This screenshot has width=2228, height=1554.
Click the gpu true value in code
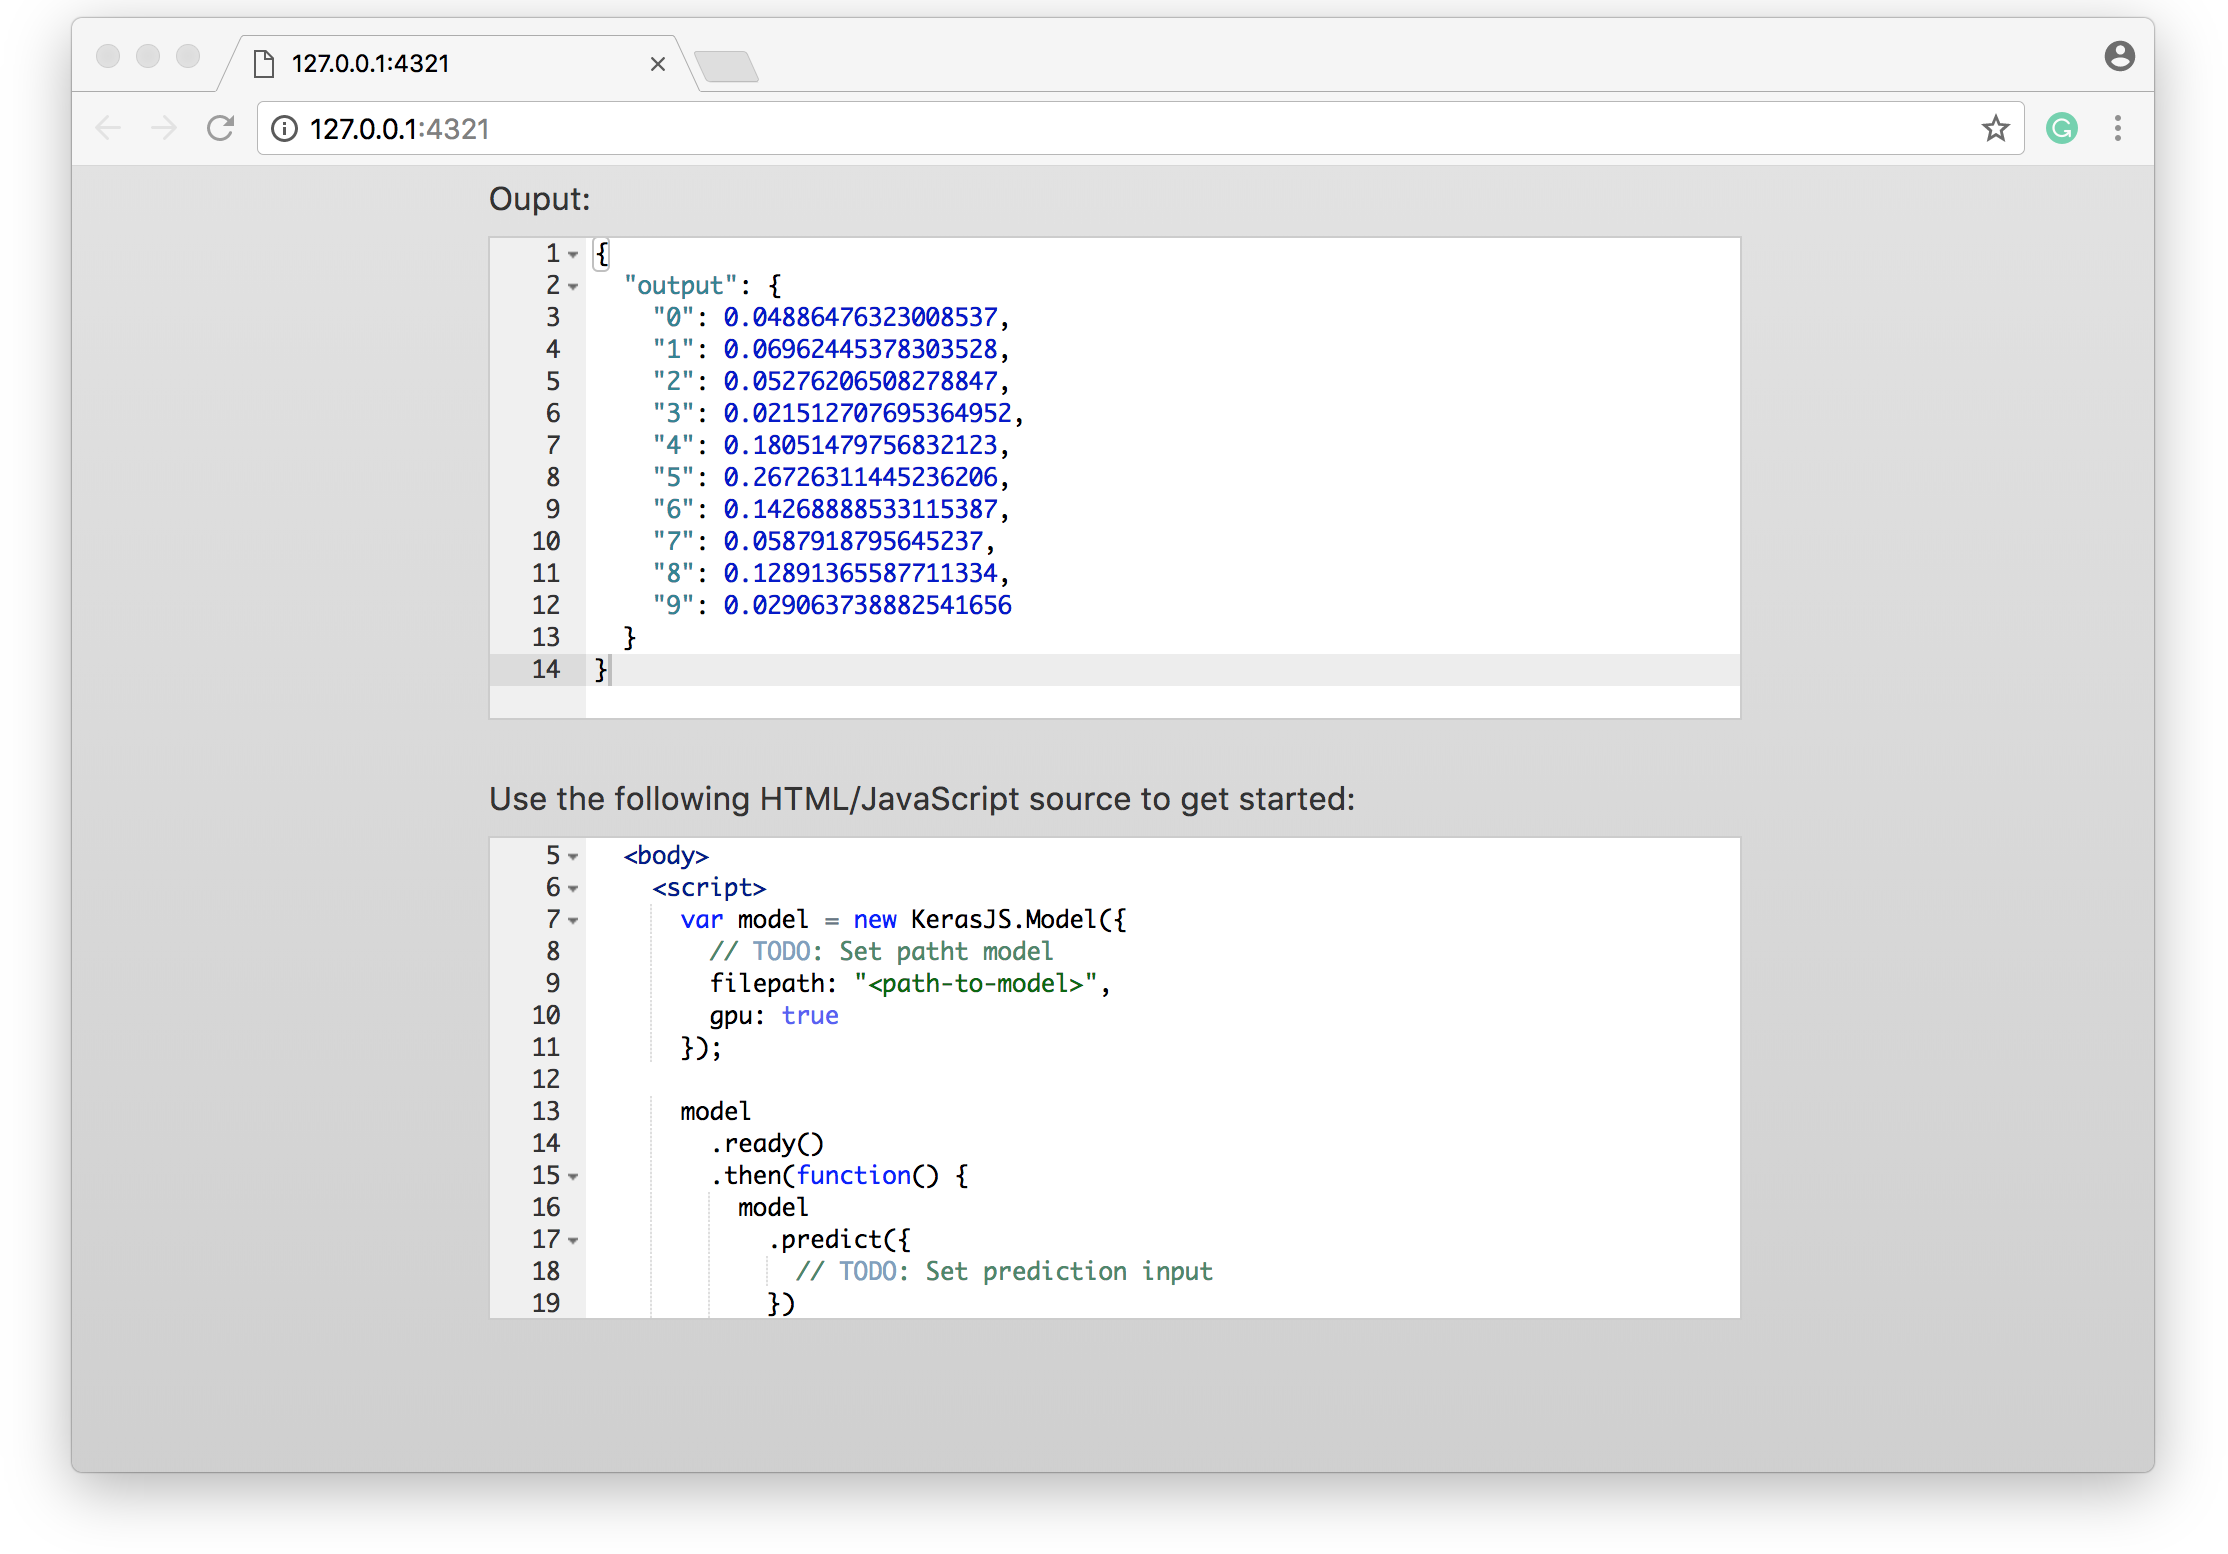coord(810,1016)
